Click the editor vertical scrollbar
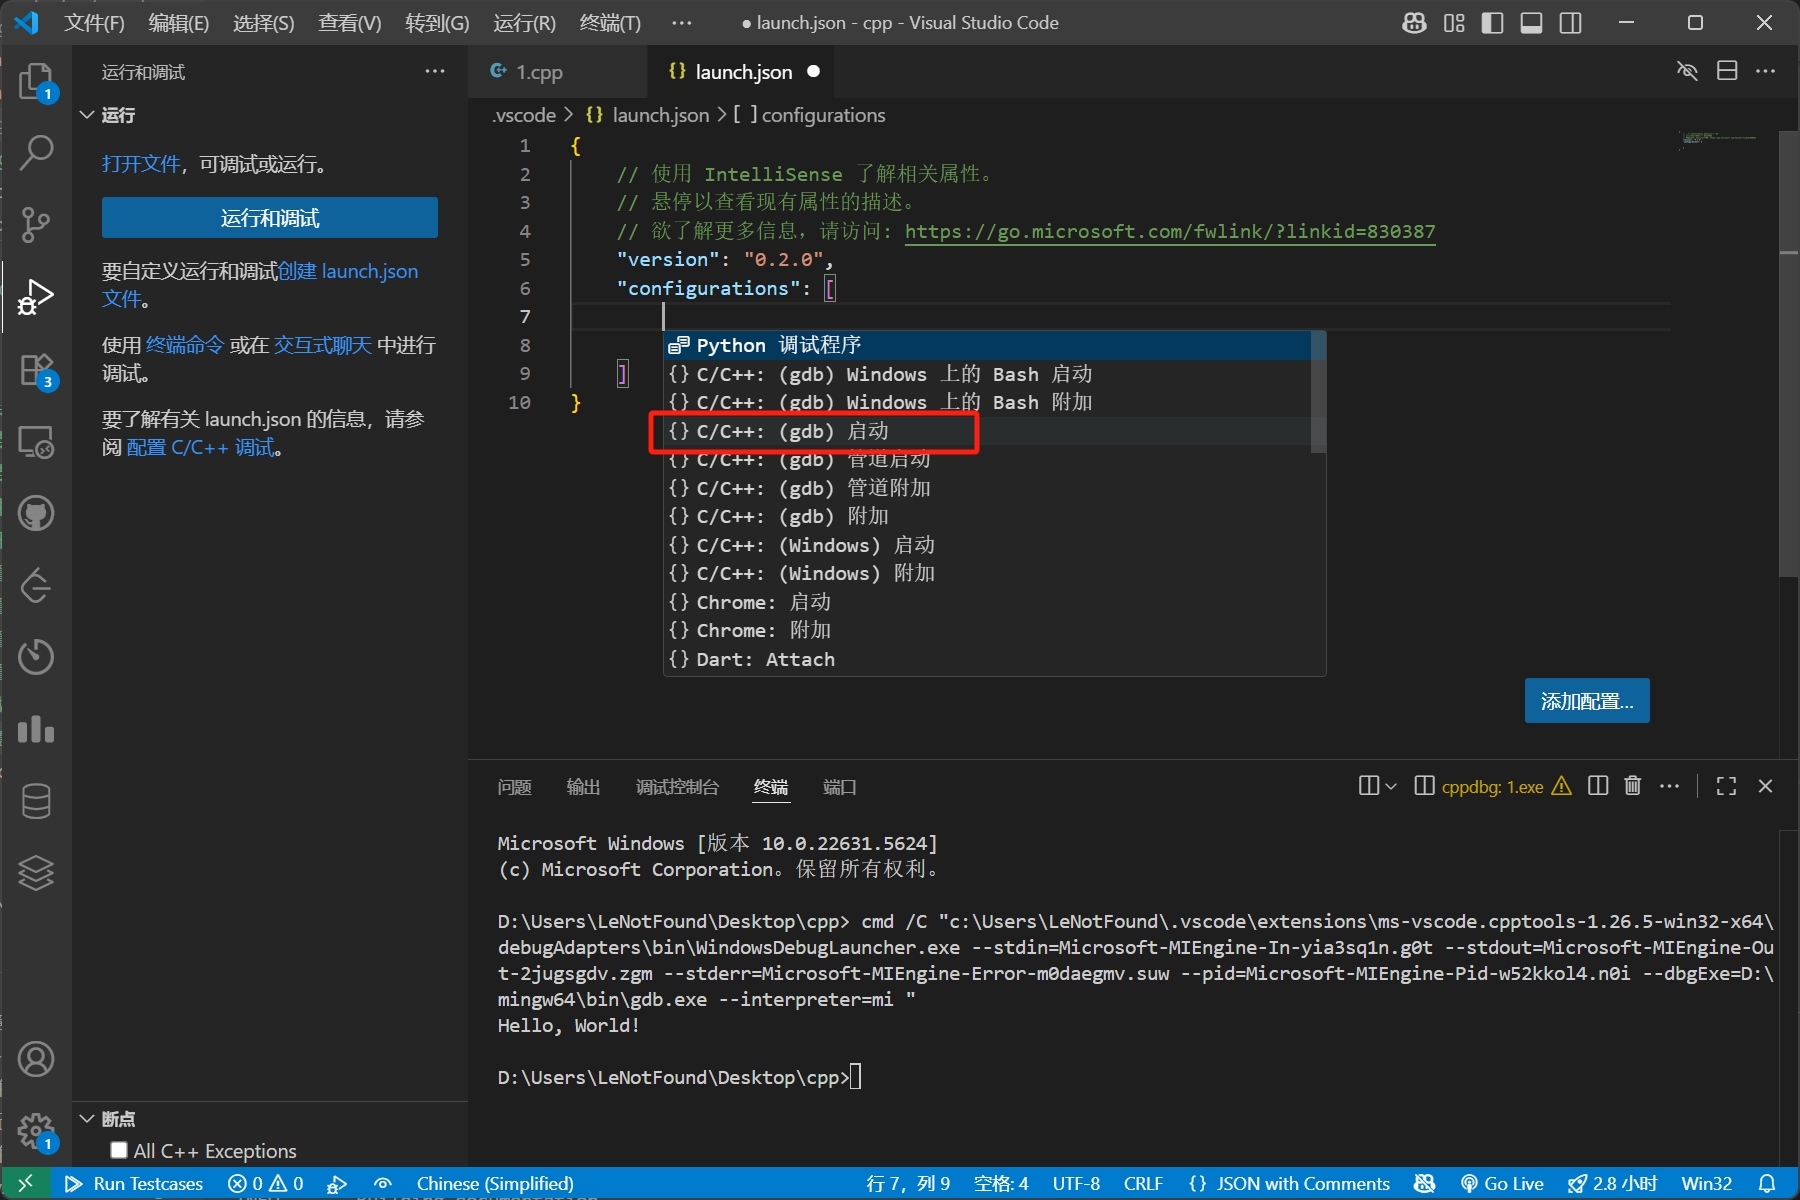Screen dimensions: 1800x1200 pos(1788,400)
